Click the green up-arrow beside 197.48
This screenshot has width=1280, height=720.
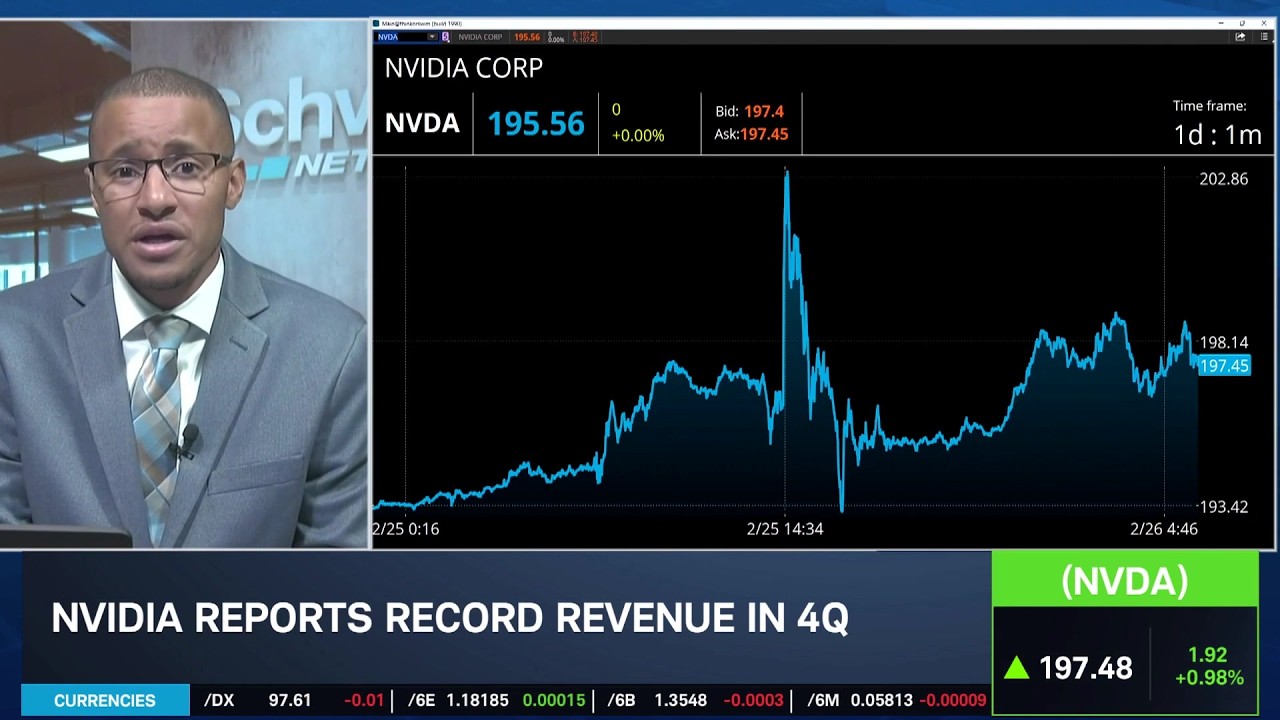pos(1017,667)
